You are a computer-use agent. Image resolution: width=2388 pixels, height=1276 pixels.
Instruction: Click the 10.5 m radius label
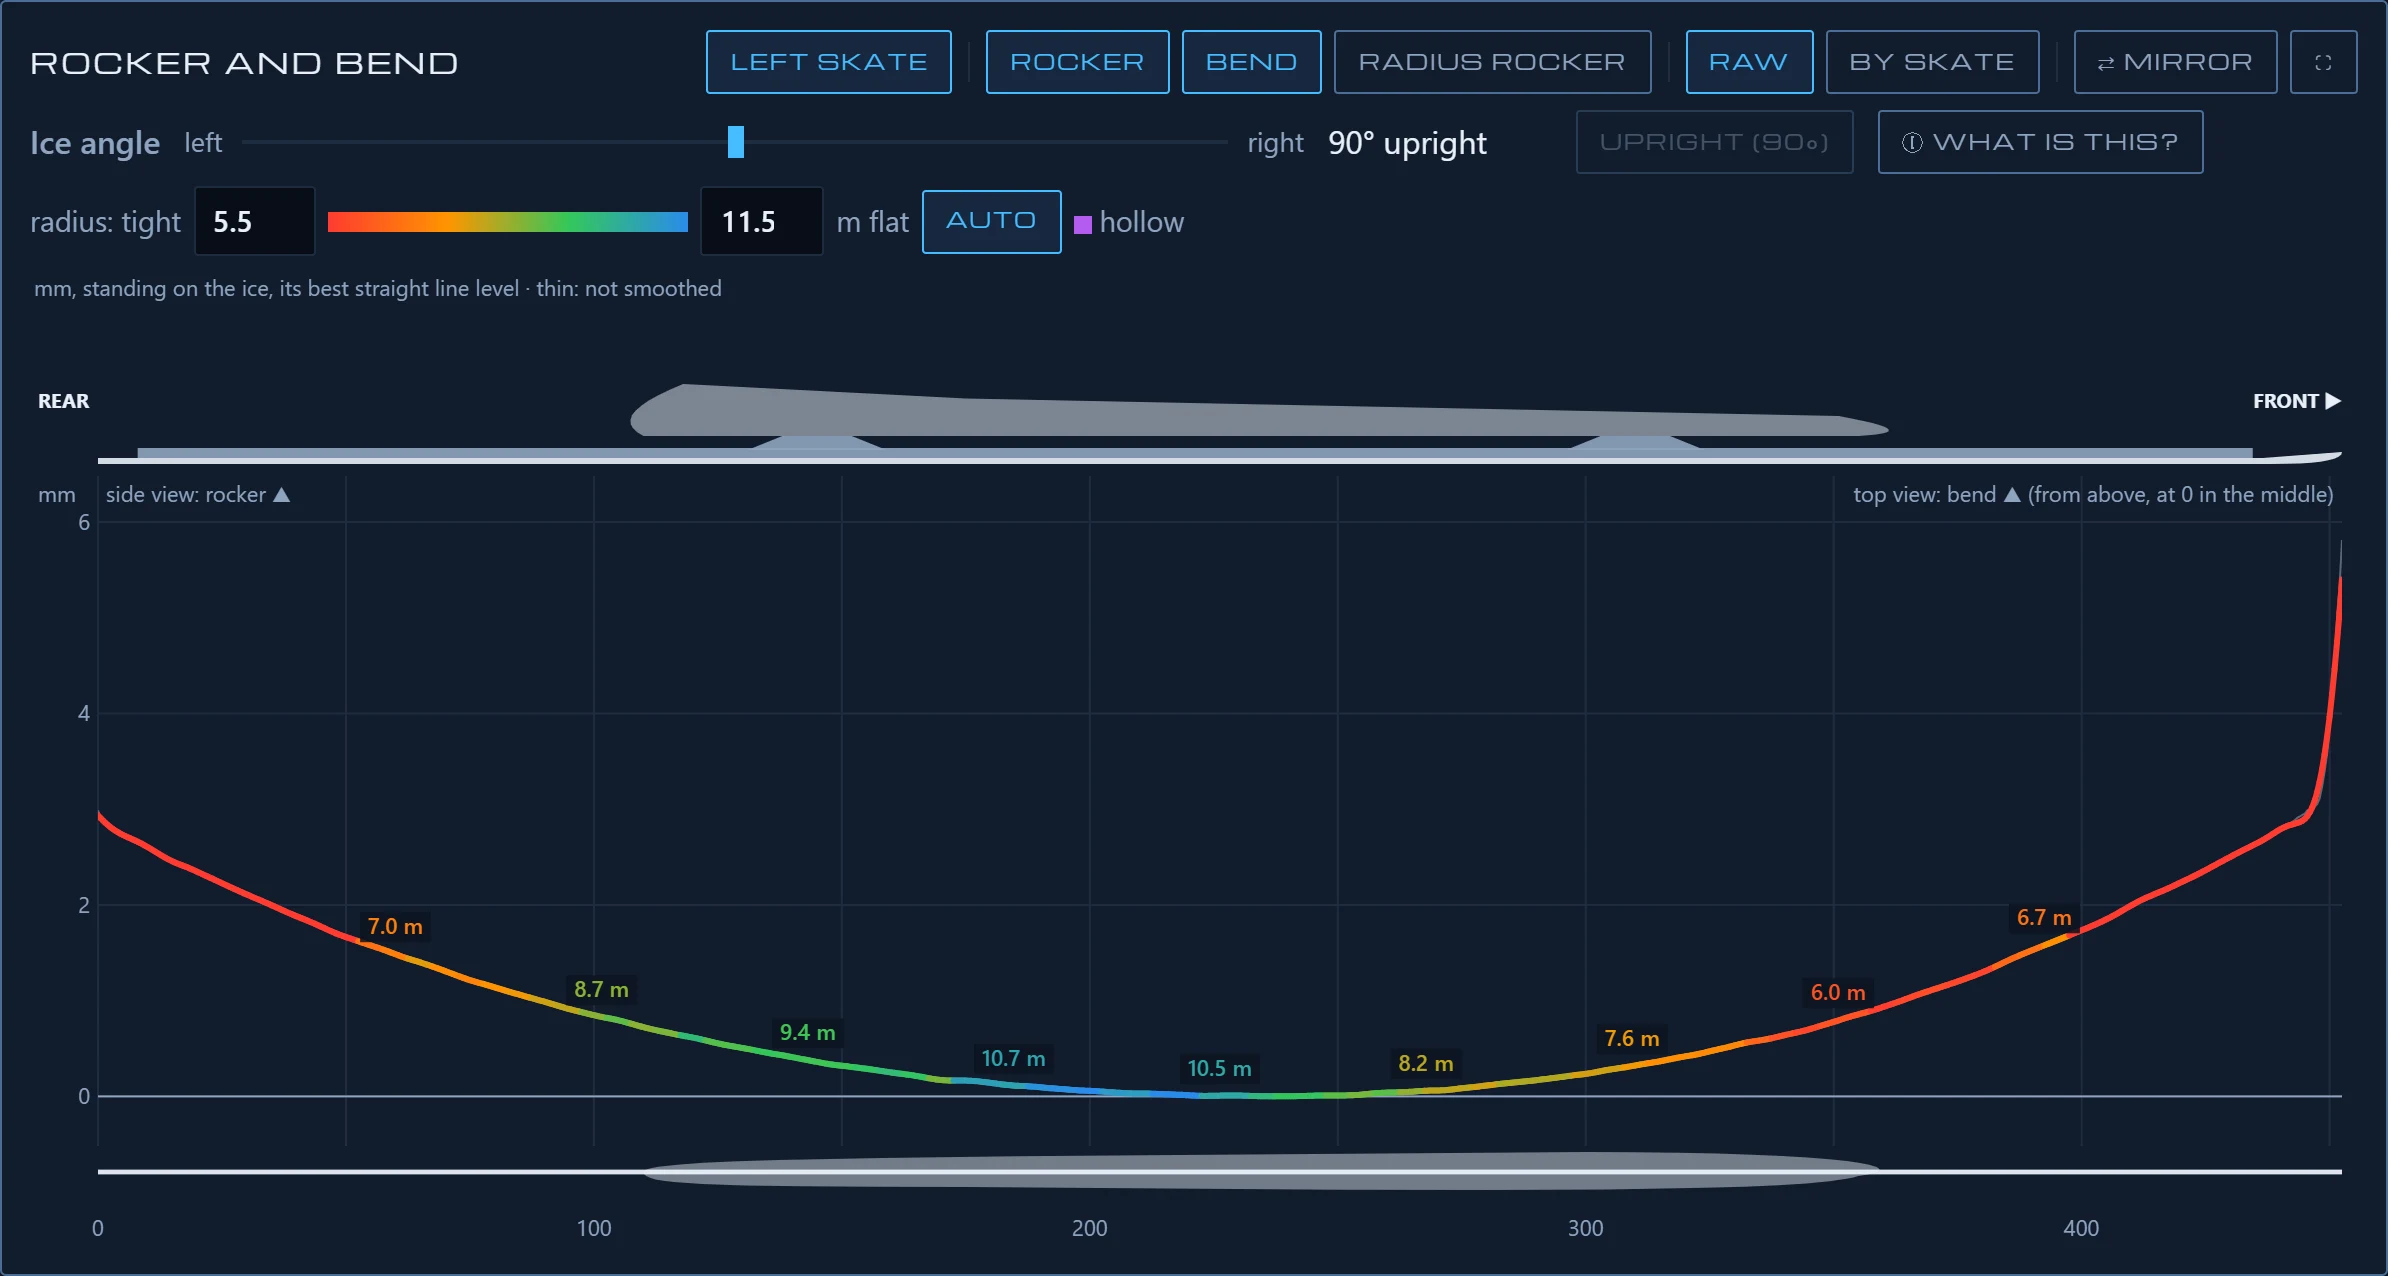coord(1219,1068)
